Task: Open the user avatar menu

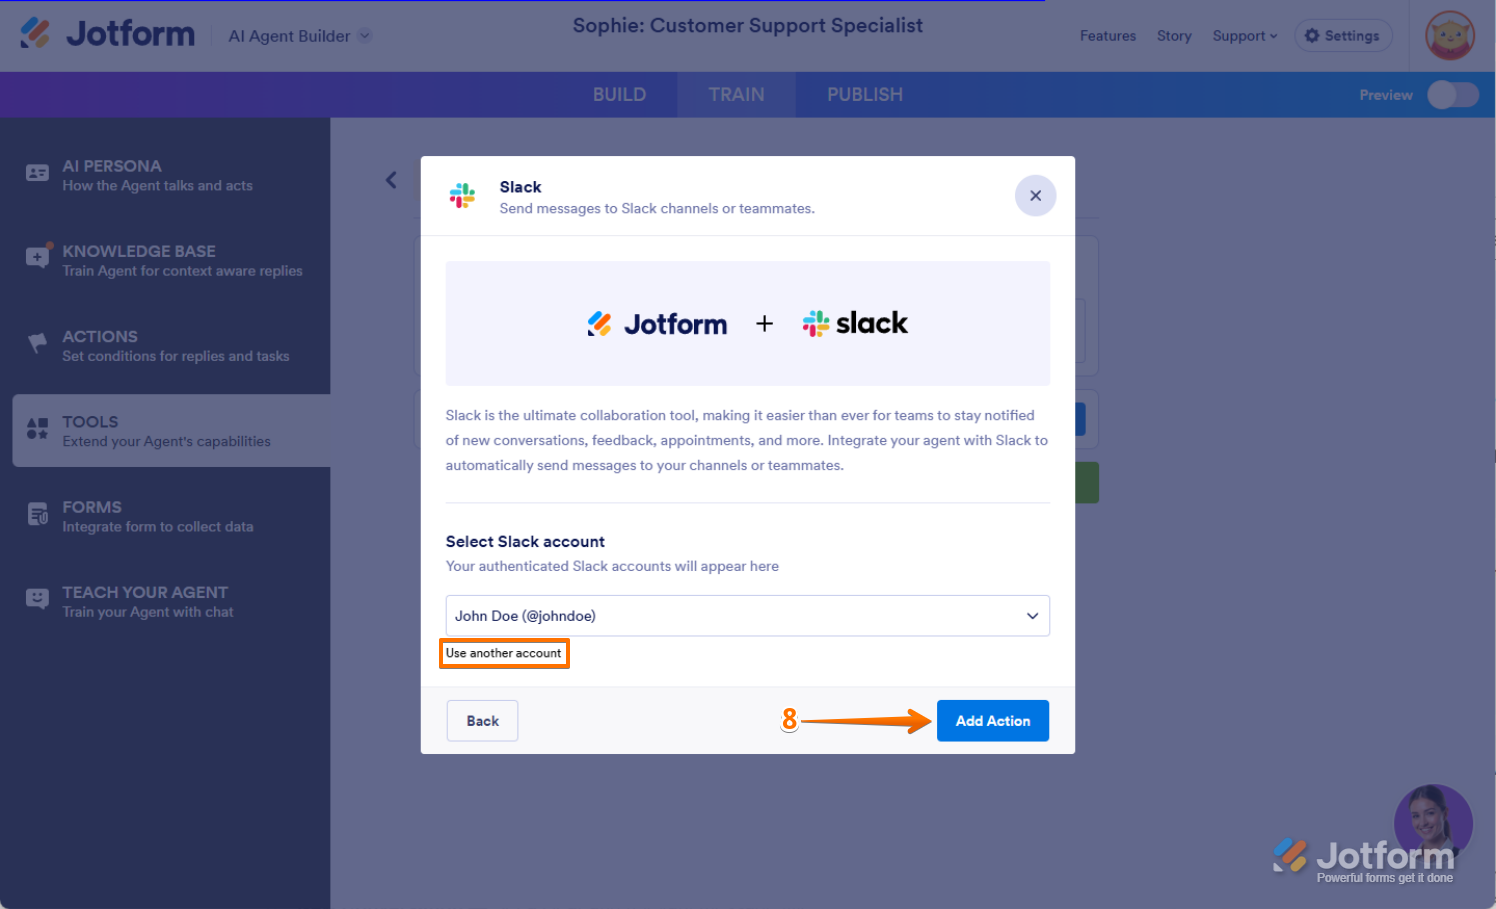Action: click(1449, 36)
